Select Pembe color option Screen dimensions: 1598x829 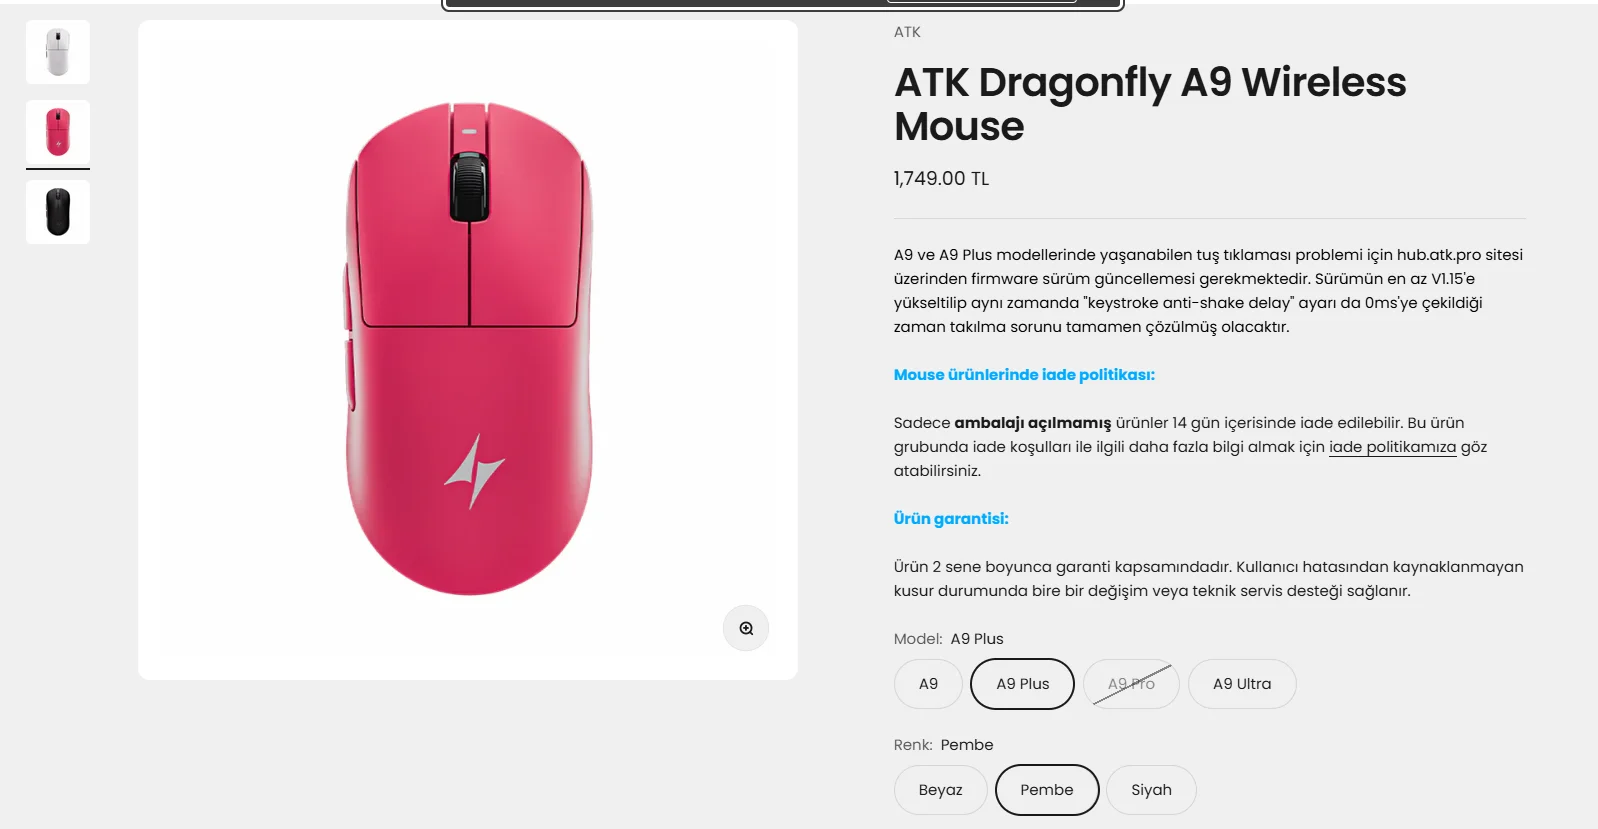(x=1046, y=790)
